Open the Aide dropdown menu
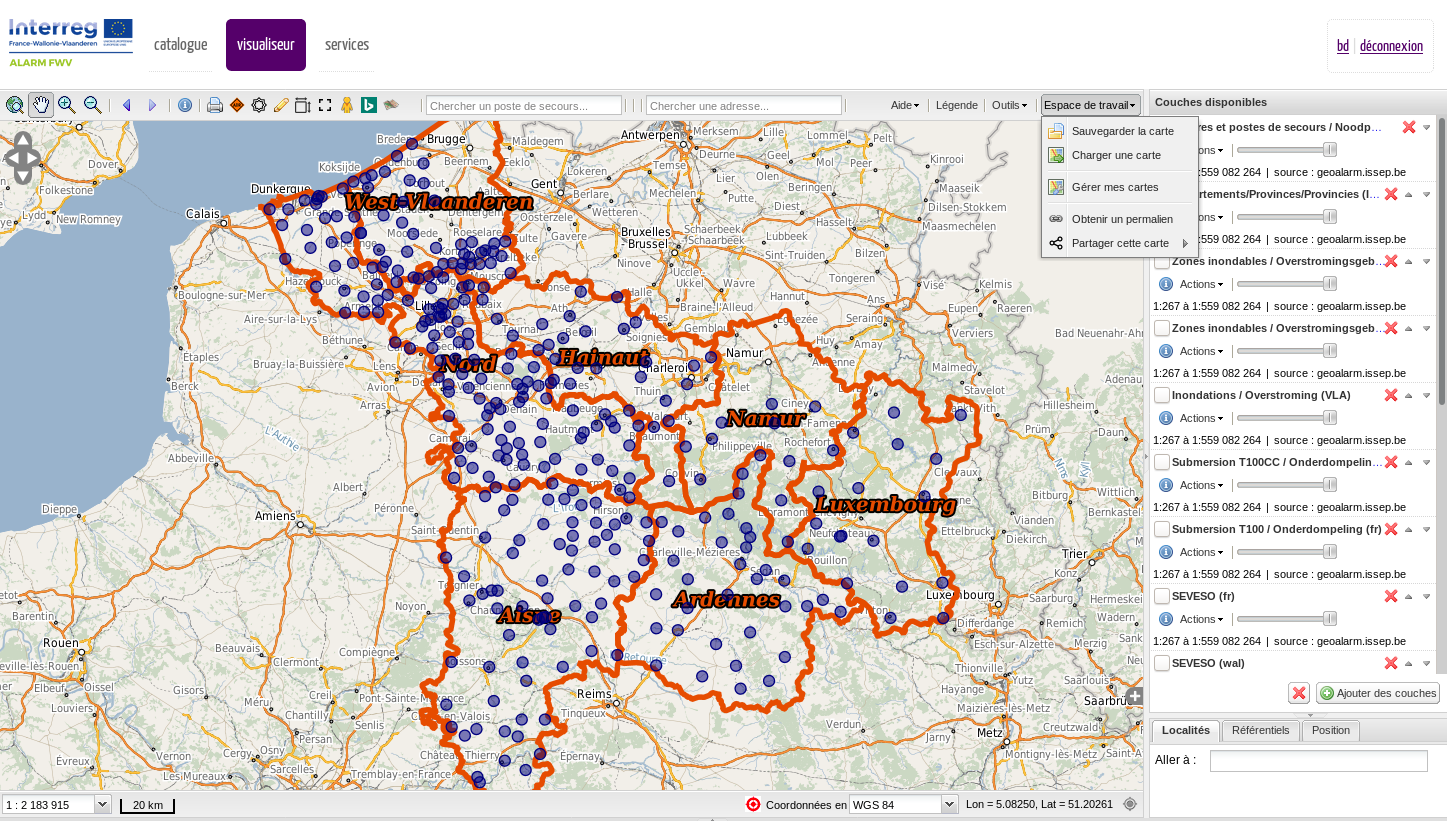Viewport: 1447px width, 821px height. (905, 105)
